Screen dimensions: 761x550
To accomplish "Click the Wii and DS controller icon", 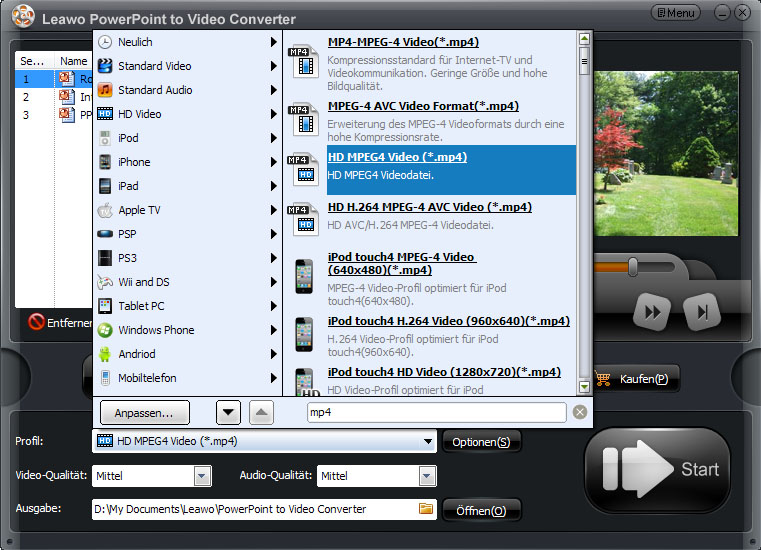I will pos(105,282).
